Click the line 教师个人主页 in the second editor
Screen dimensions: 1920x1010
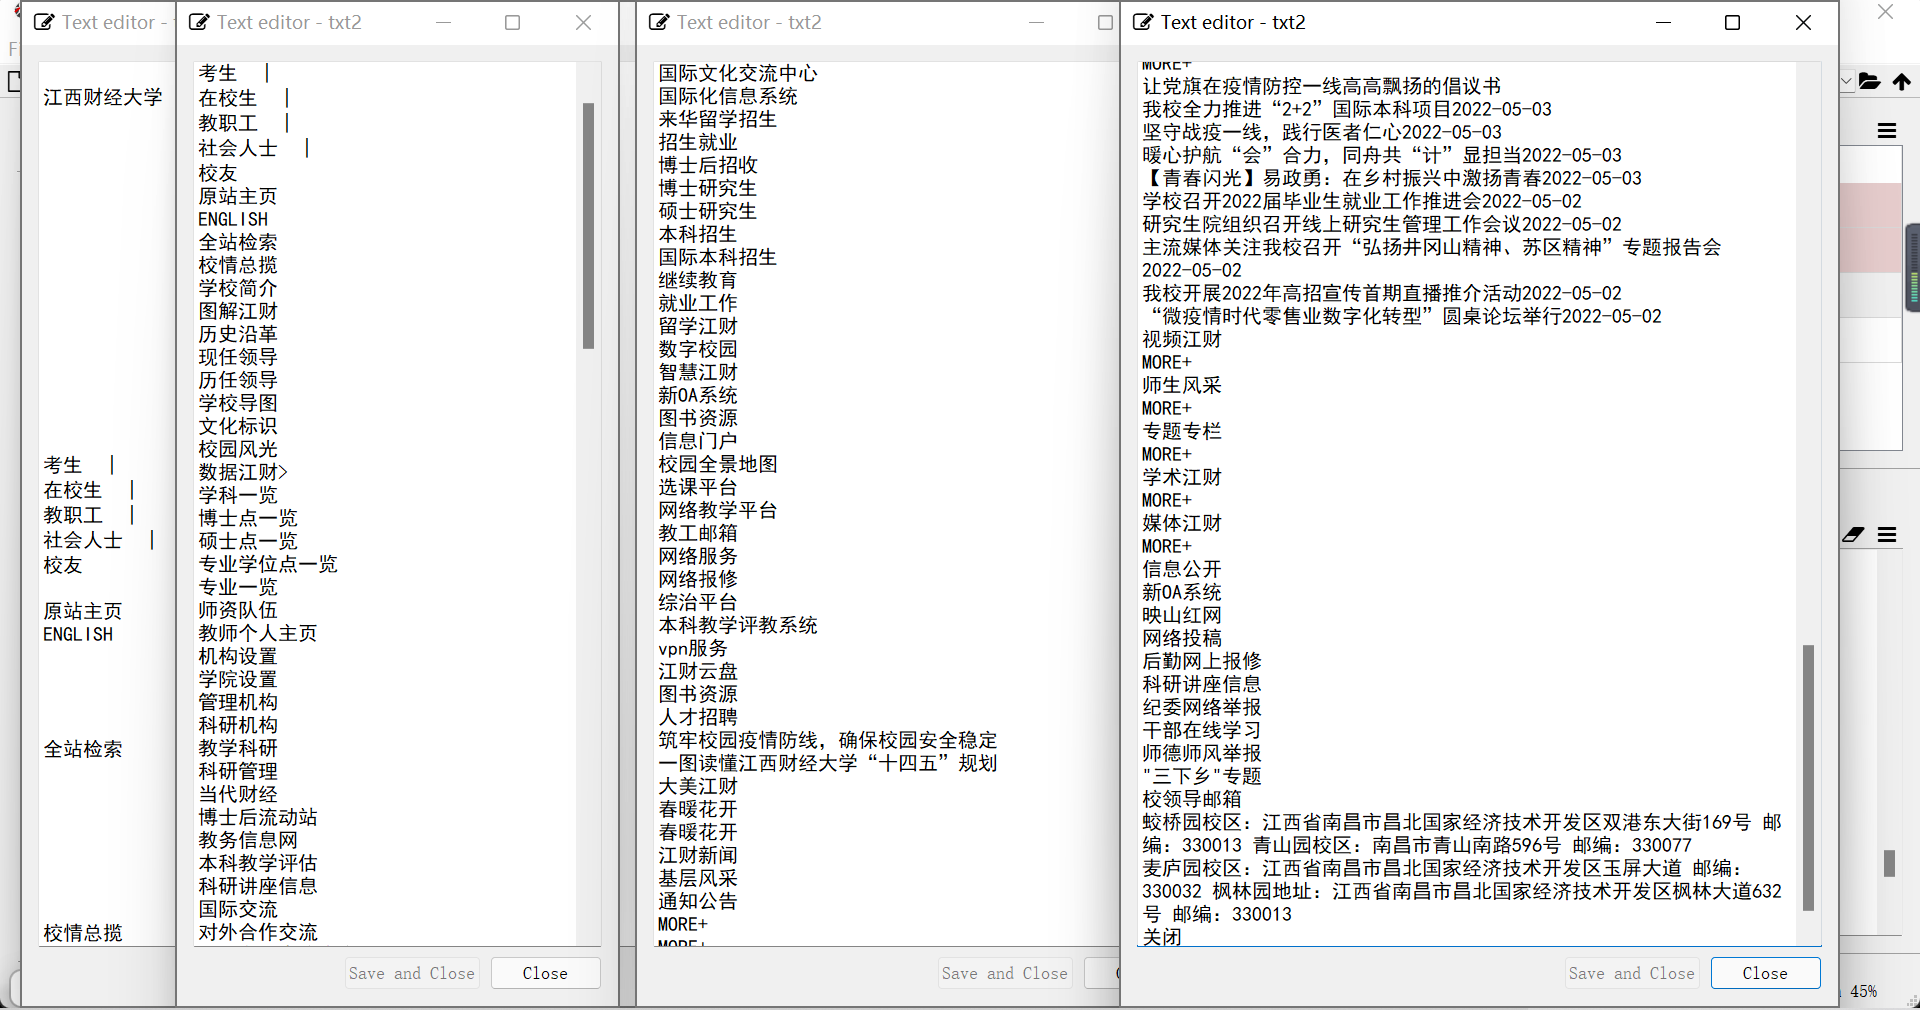click(x=258, y=633)
